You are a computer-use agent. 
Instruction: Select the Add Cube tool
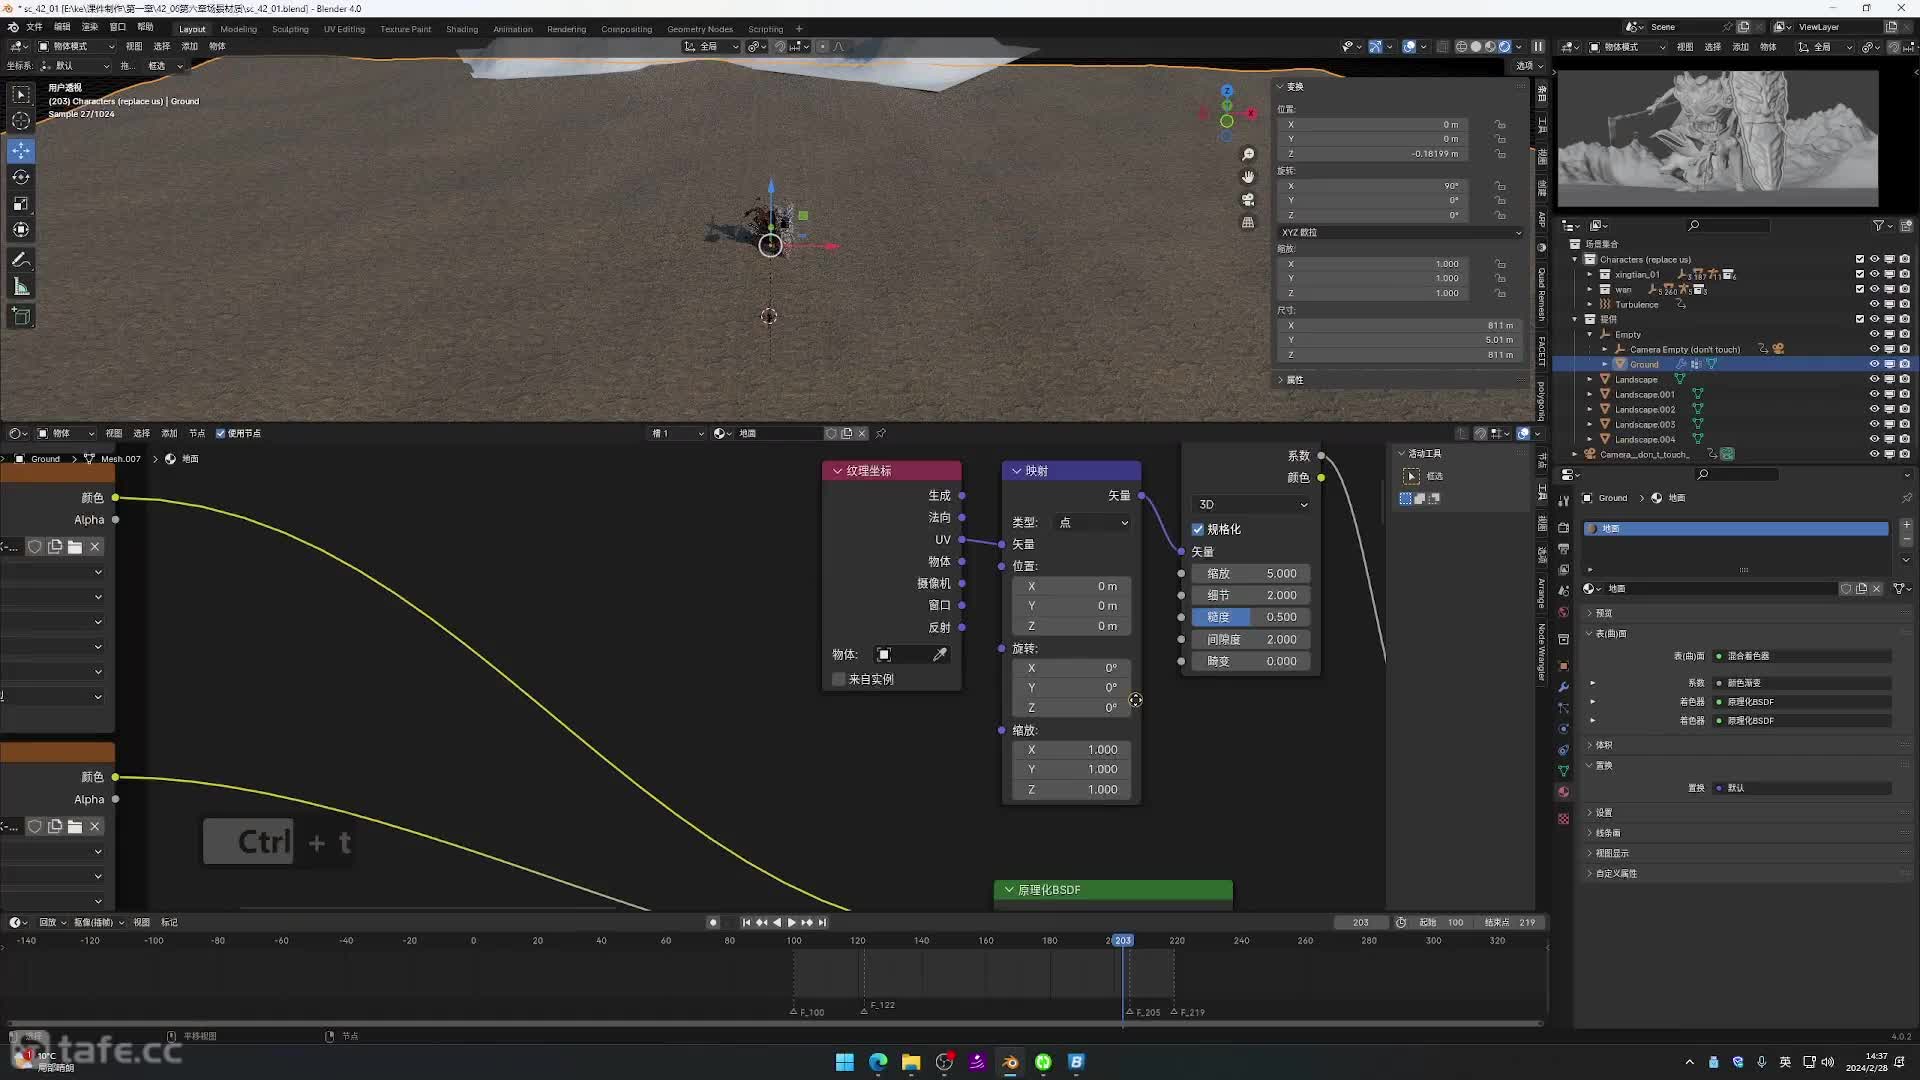tap(21, 316)
